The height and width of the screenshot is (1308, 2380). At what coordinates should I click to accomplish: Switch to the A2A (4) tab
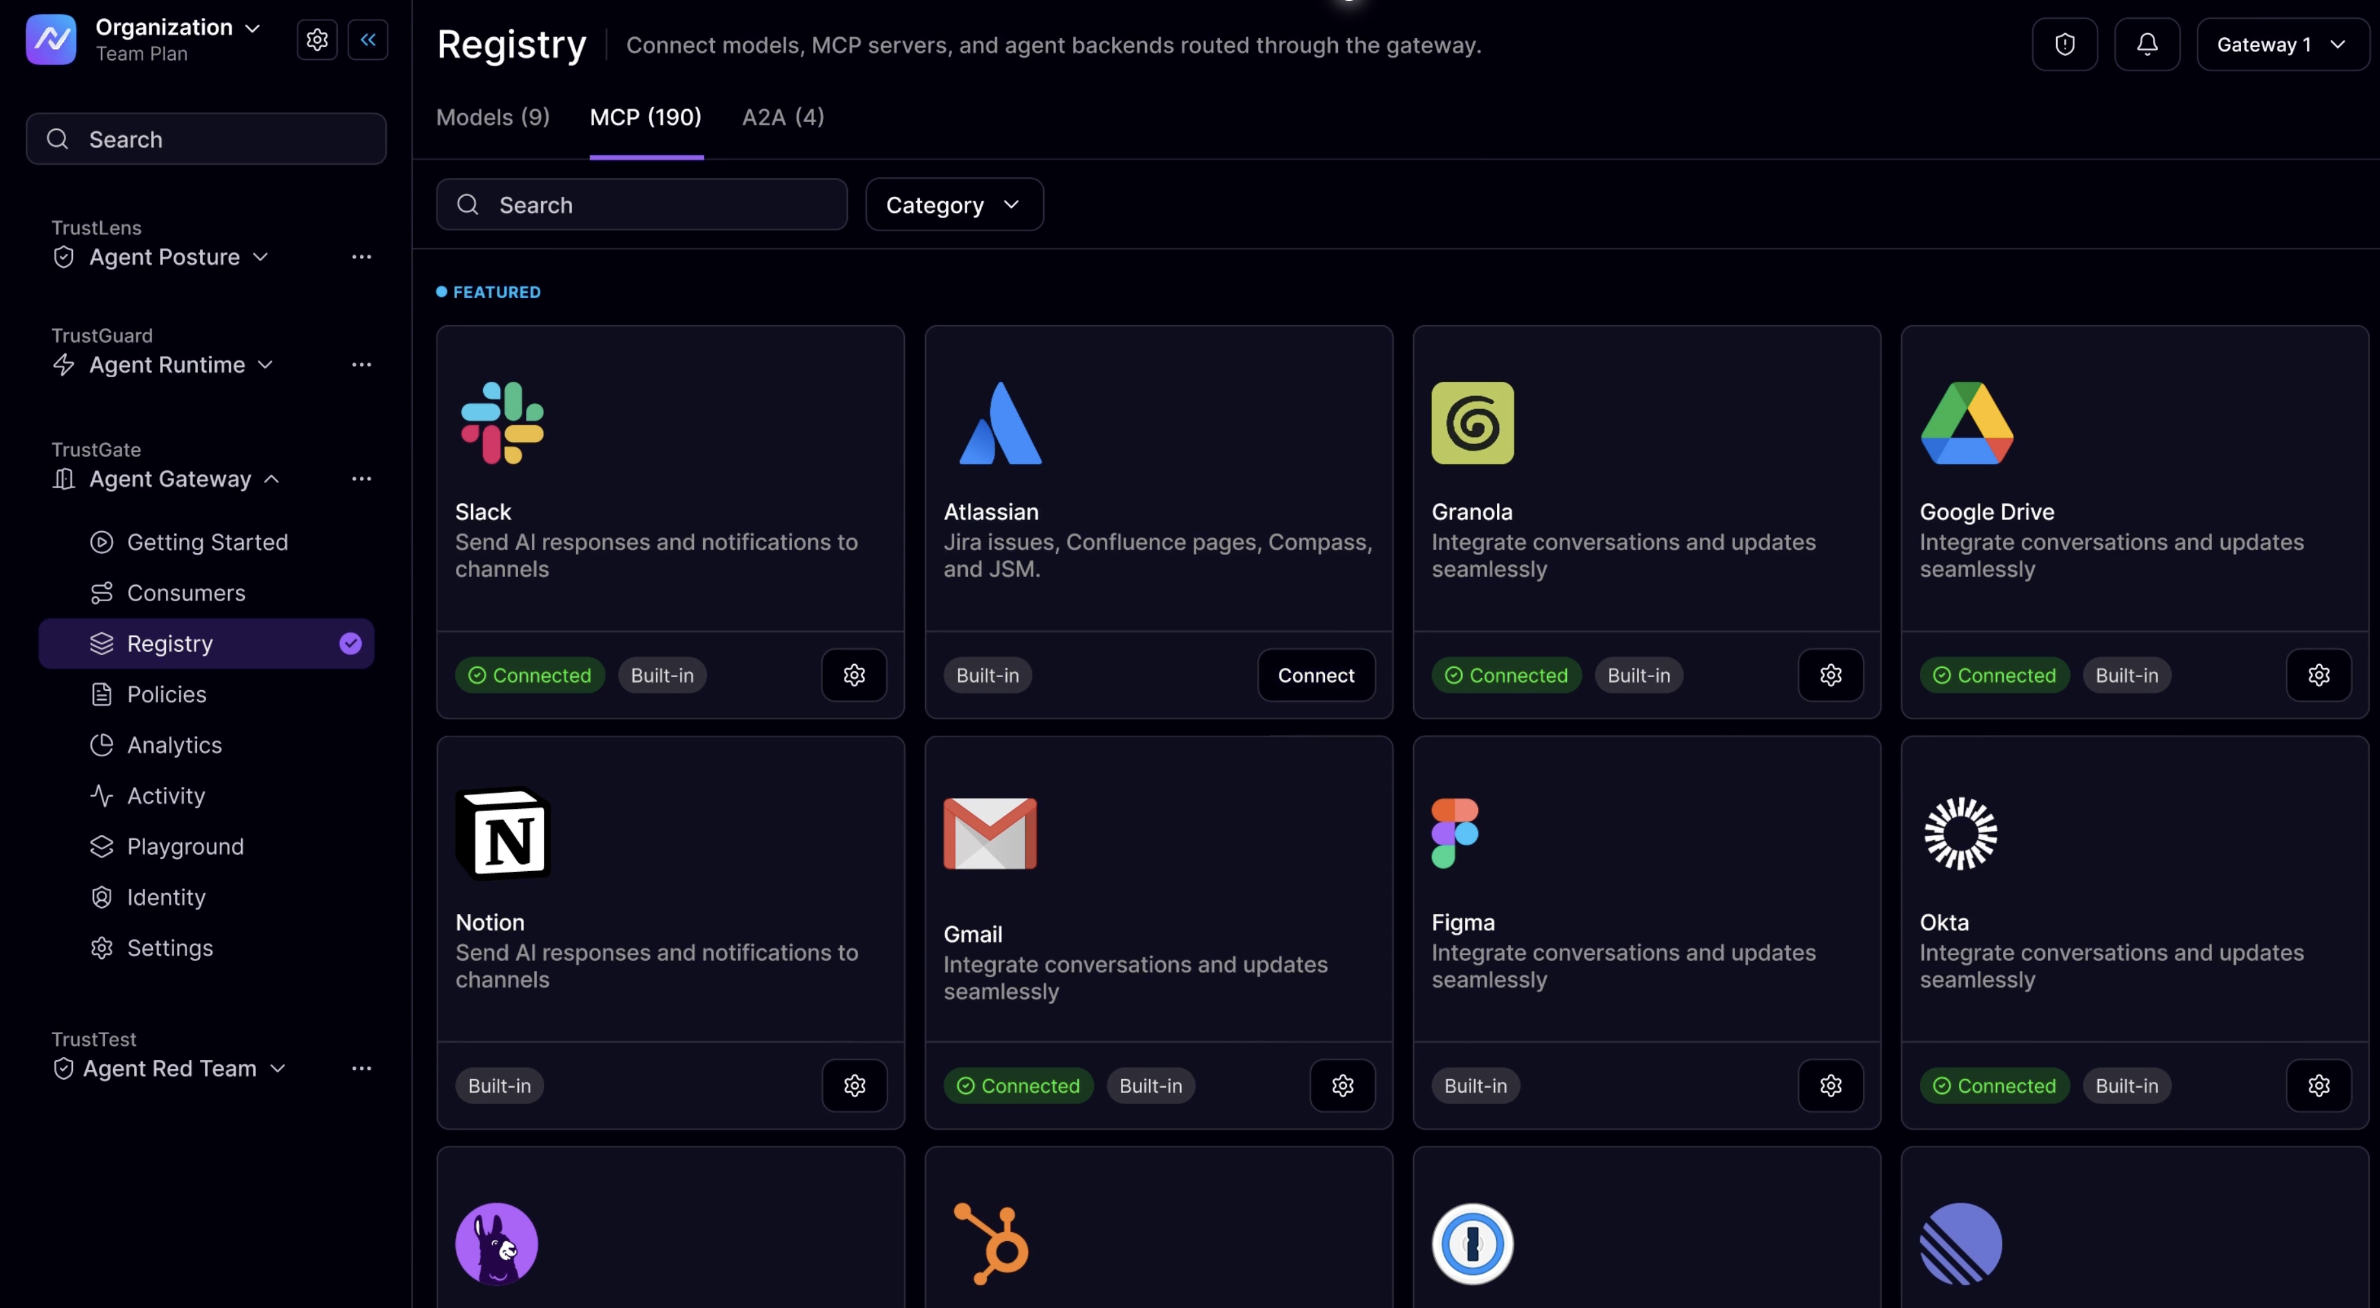(x=783, y=117)
